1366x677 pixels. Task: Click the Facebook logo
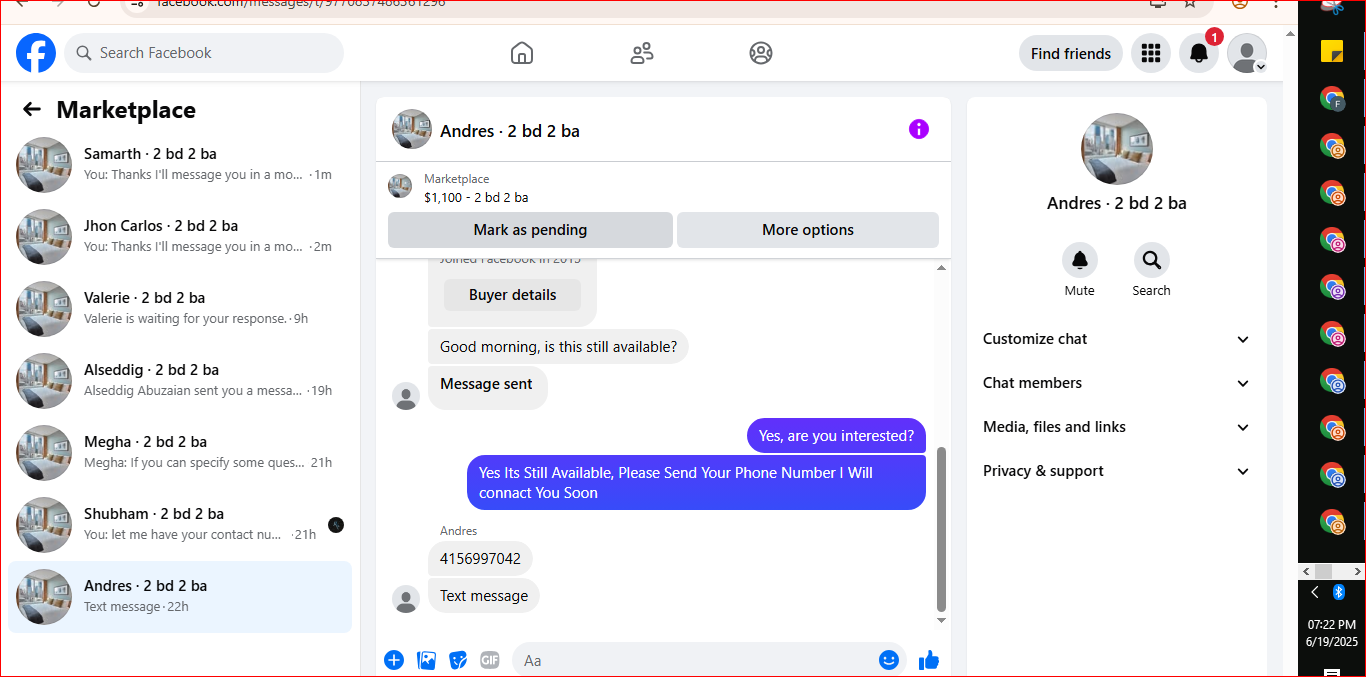(x=36, y=53)
